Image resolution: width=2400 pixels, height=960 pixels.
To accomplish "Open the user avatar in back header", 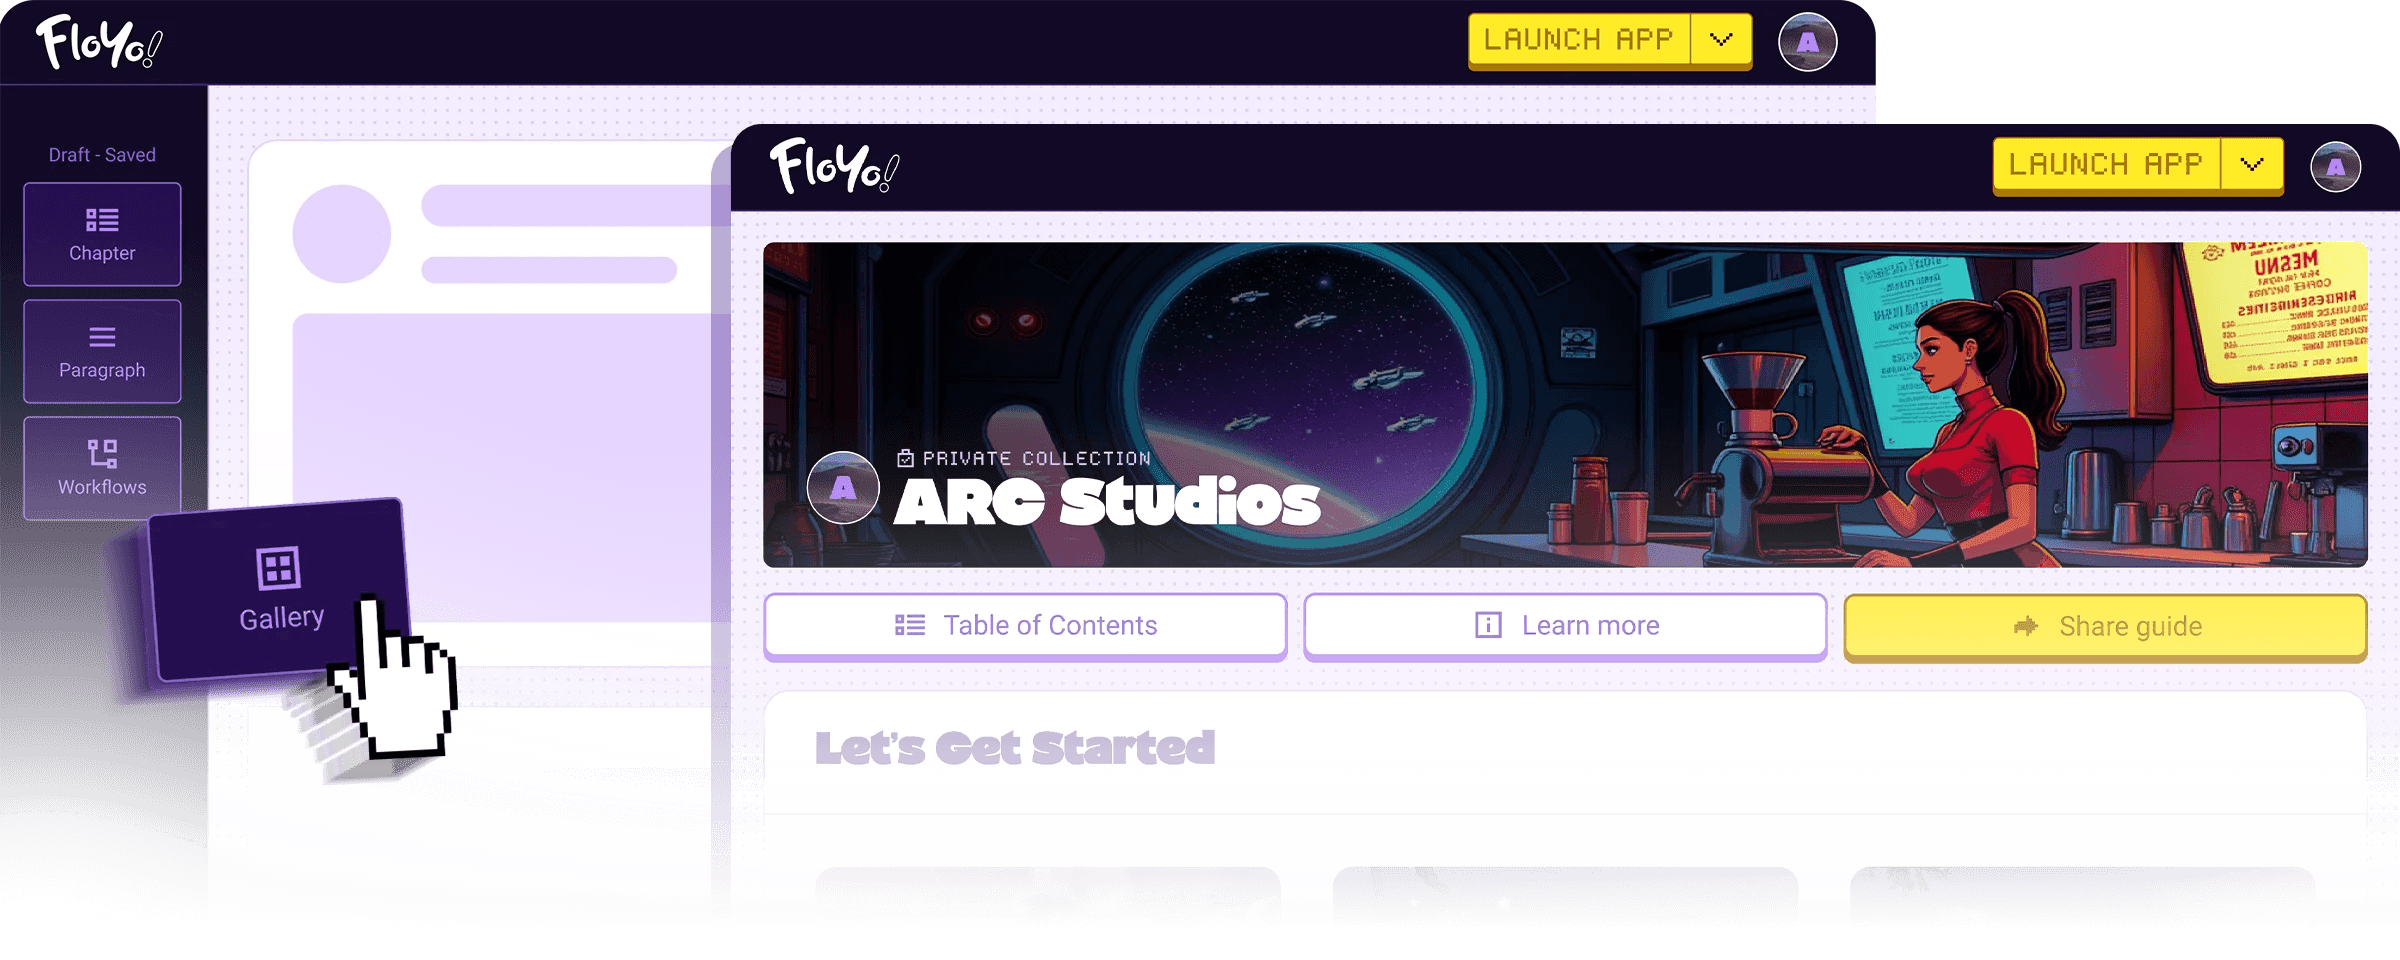I will click(x=1807, y=42).
